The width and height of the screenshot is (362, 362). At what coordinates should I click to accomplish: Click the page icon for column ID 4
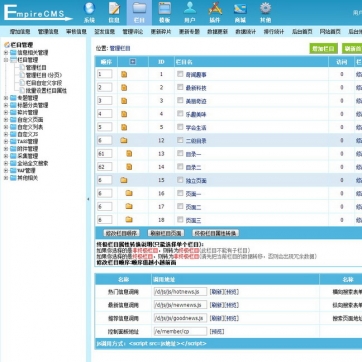tap(124, 114)
